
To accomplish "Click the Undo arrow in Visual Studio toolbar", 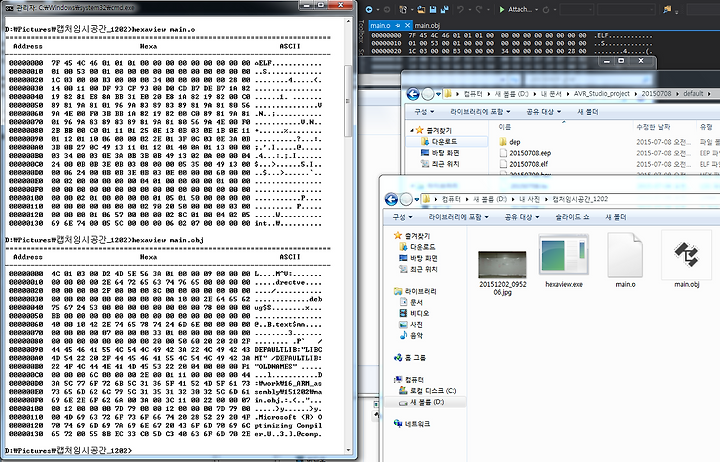I will point(461,9).
